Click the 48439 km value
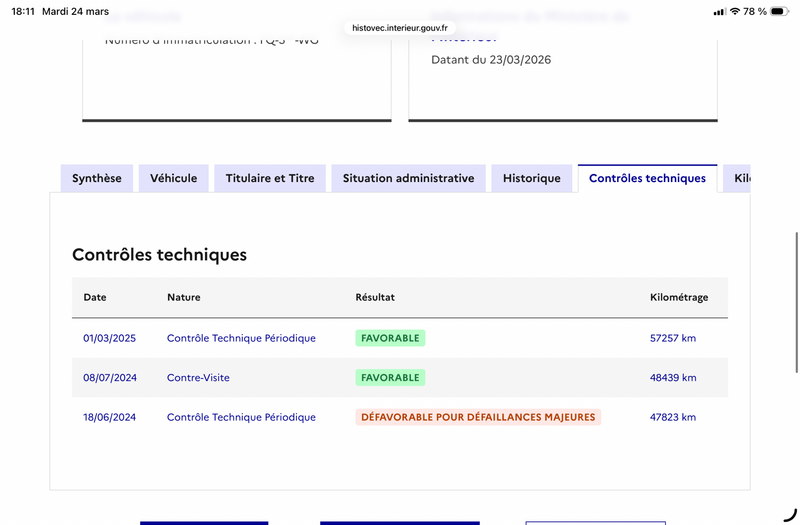 [673, 378]
